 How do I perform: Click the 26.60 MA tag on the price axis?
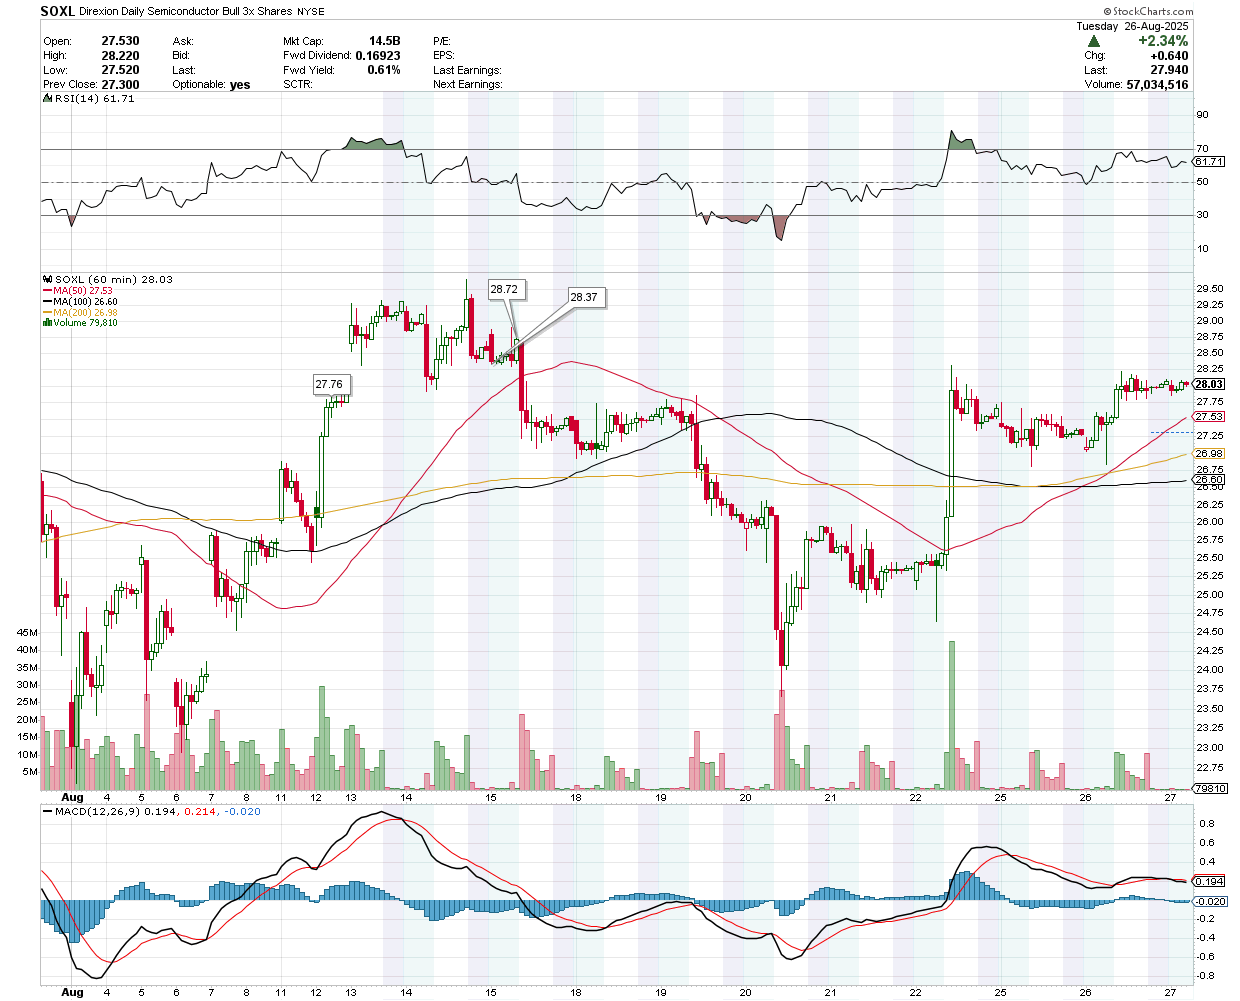pos(1210,480)
